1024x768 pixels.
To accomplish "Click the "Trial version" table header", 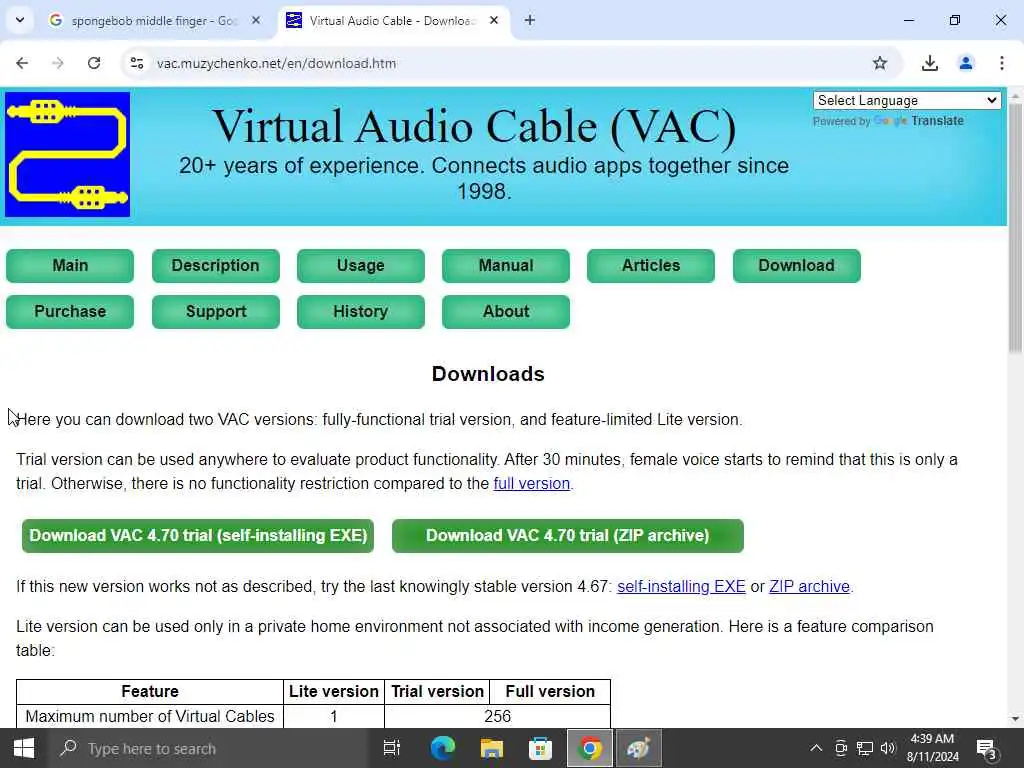I will tap(438, 692).
